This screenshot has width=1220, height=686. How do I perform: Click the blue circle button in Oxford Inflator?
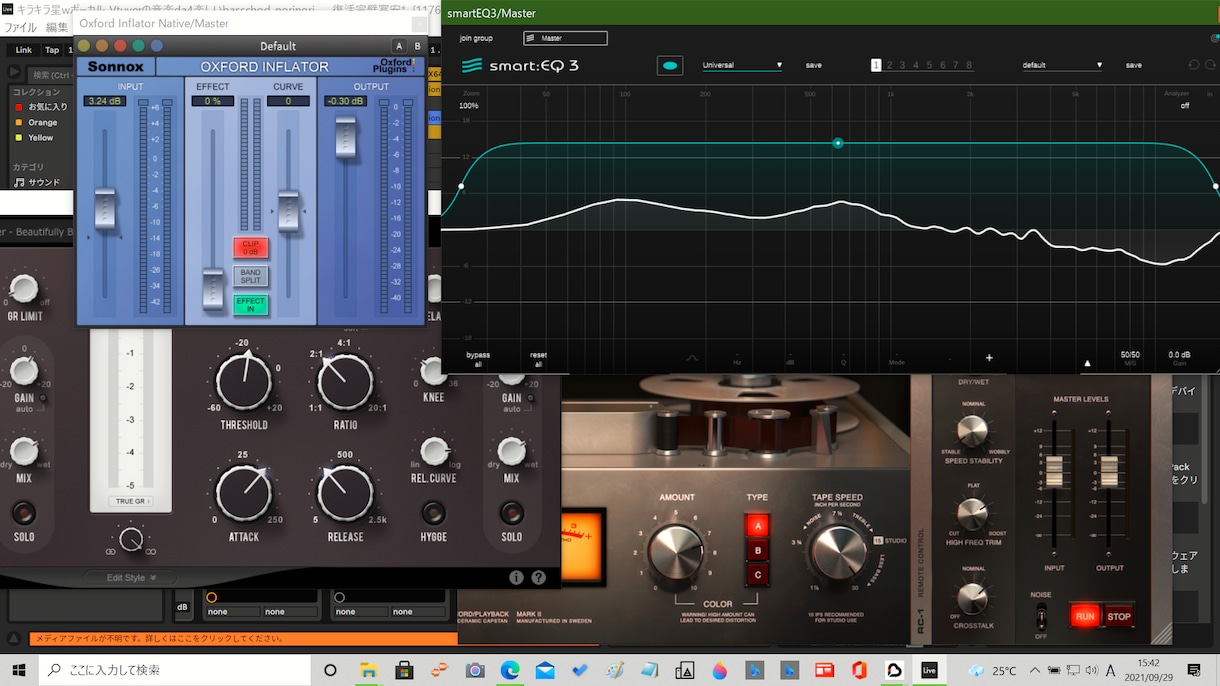[156, 46]
